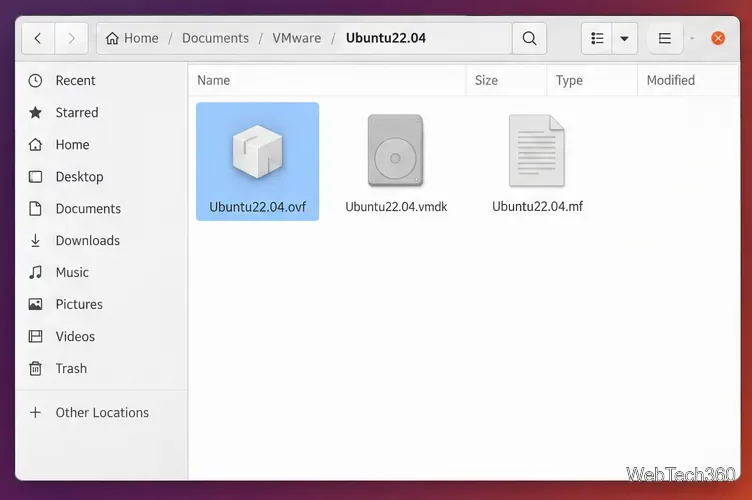Click the Trash bin icon

point(35,369)
